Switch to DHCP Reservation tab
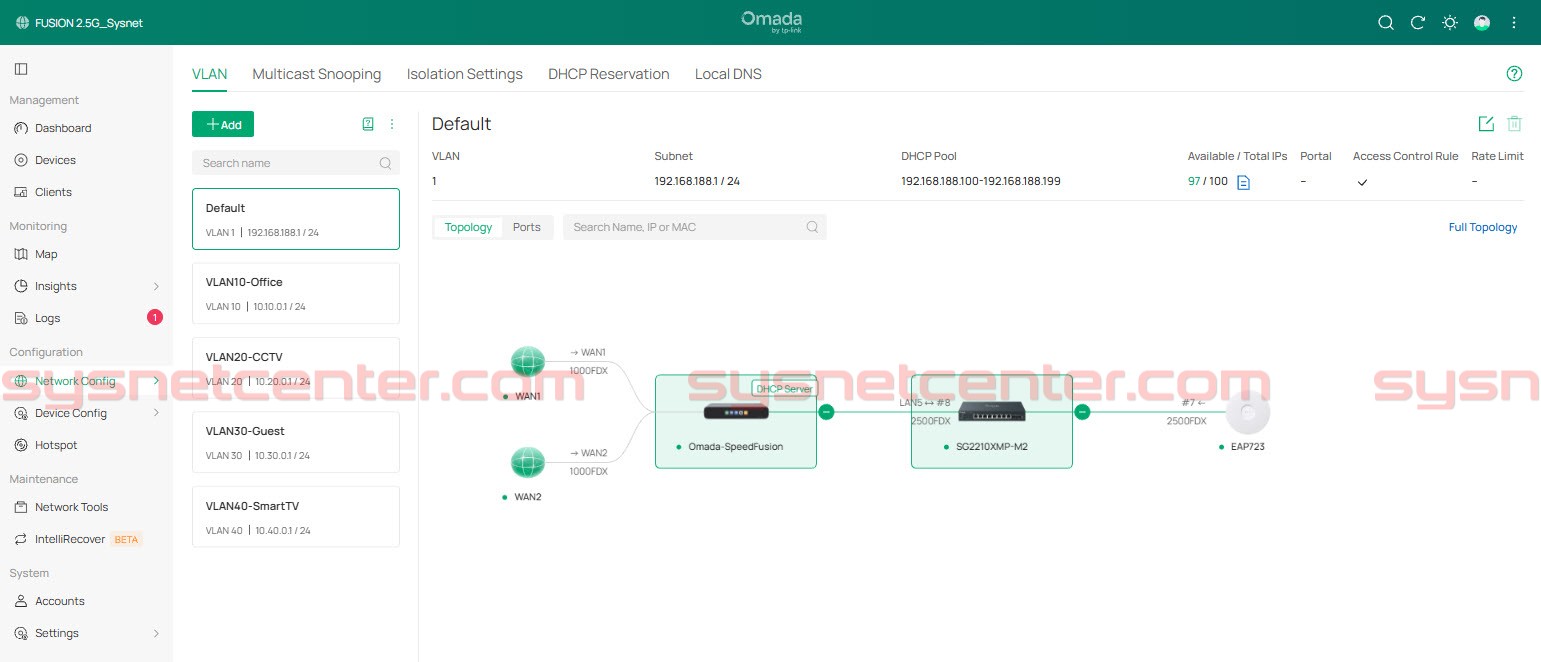Viewport: 1541px width, 662px height. coord(609,74)
